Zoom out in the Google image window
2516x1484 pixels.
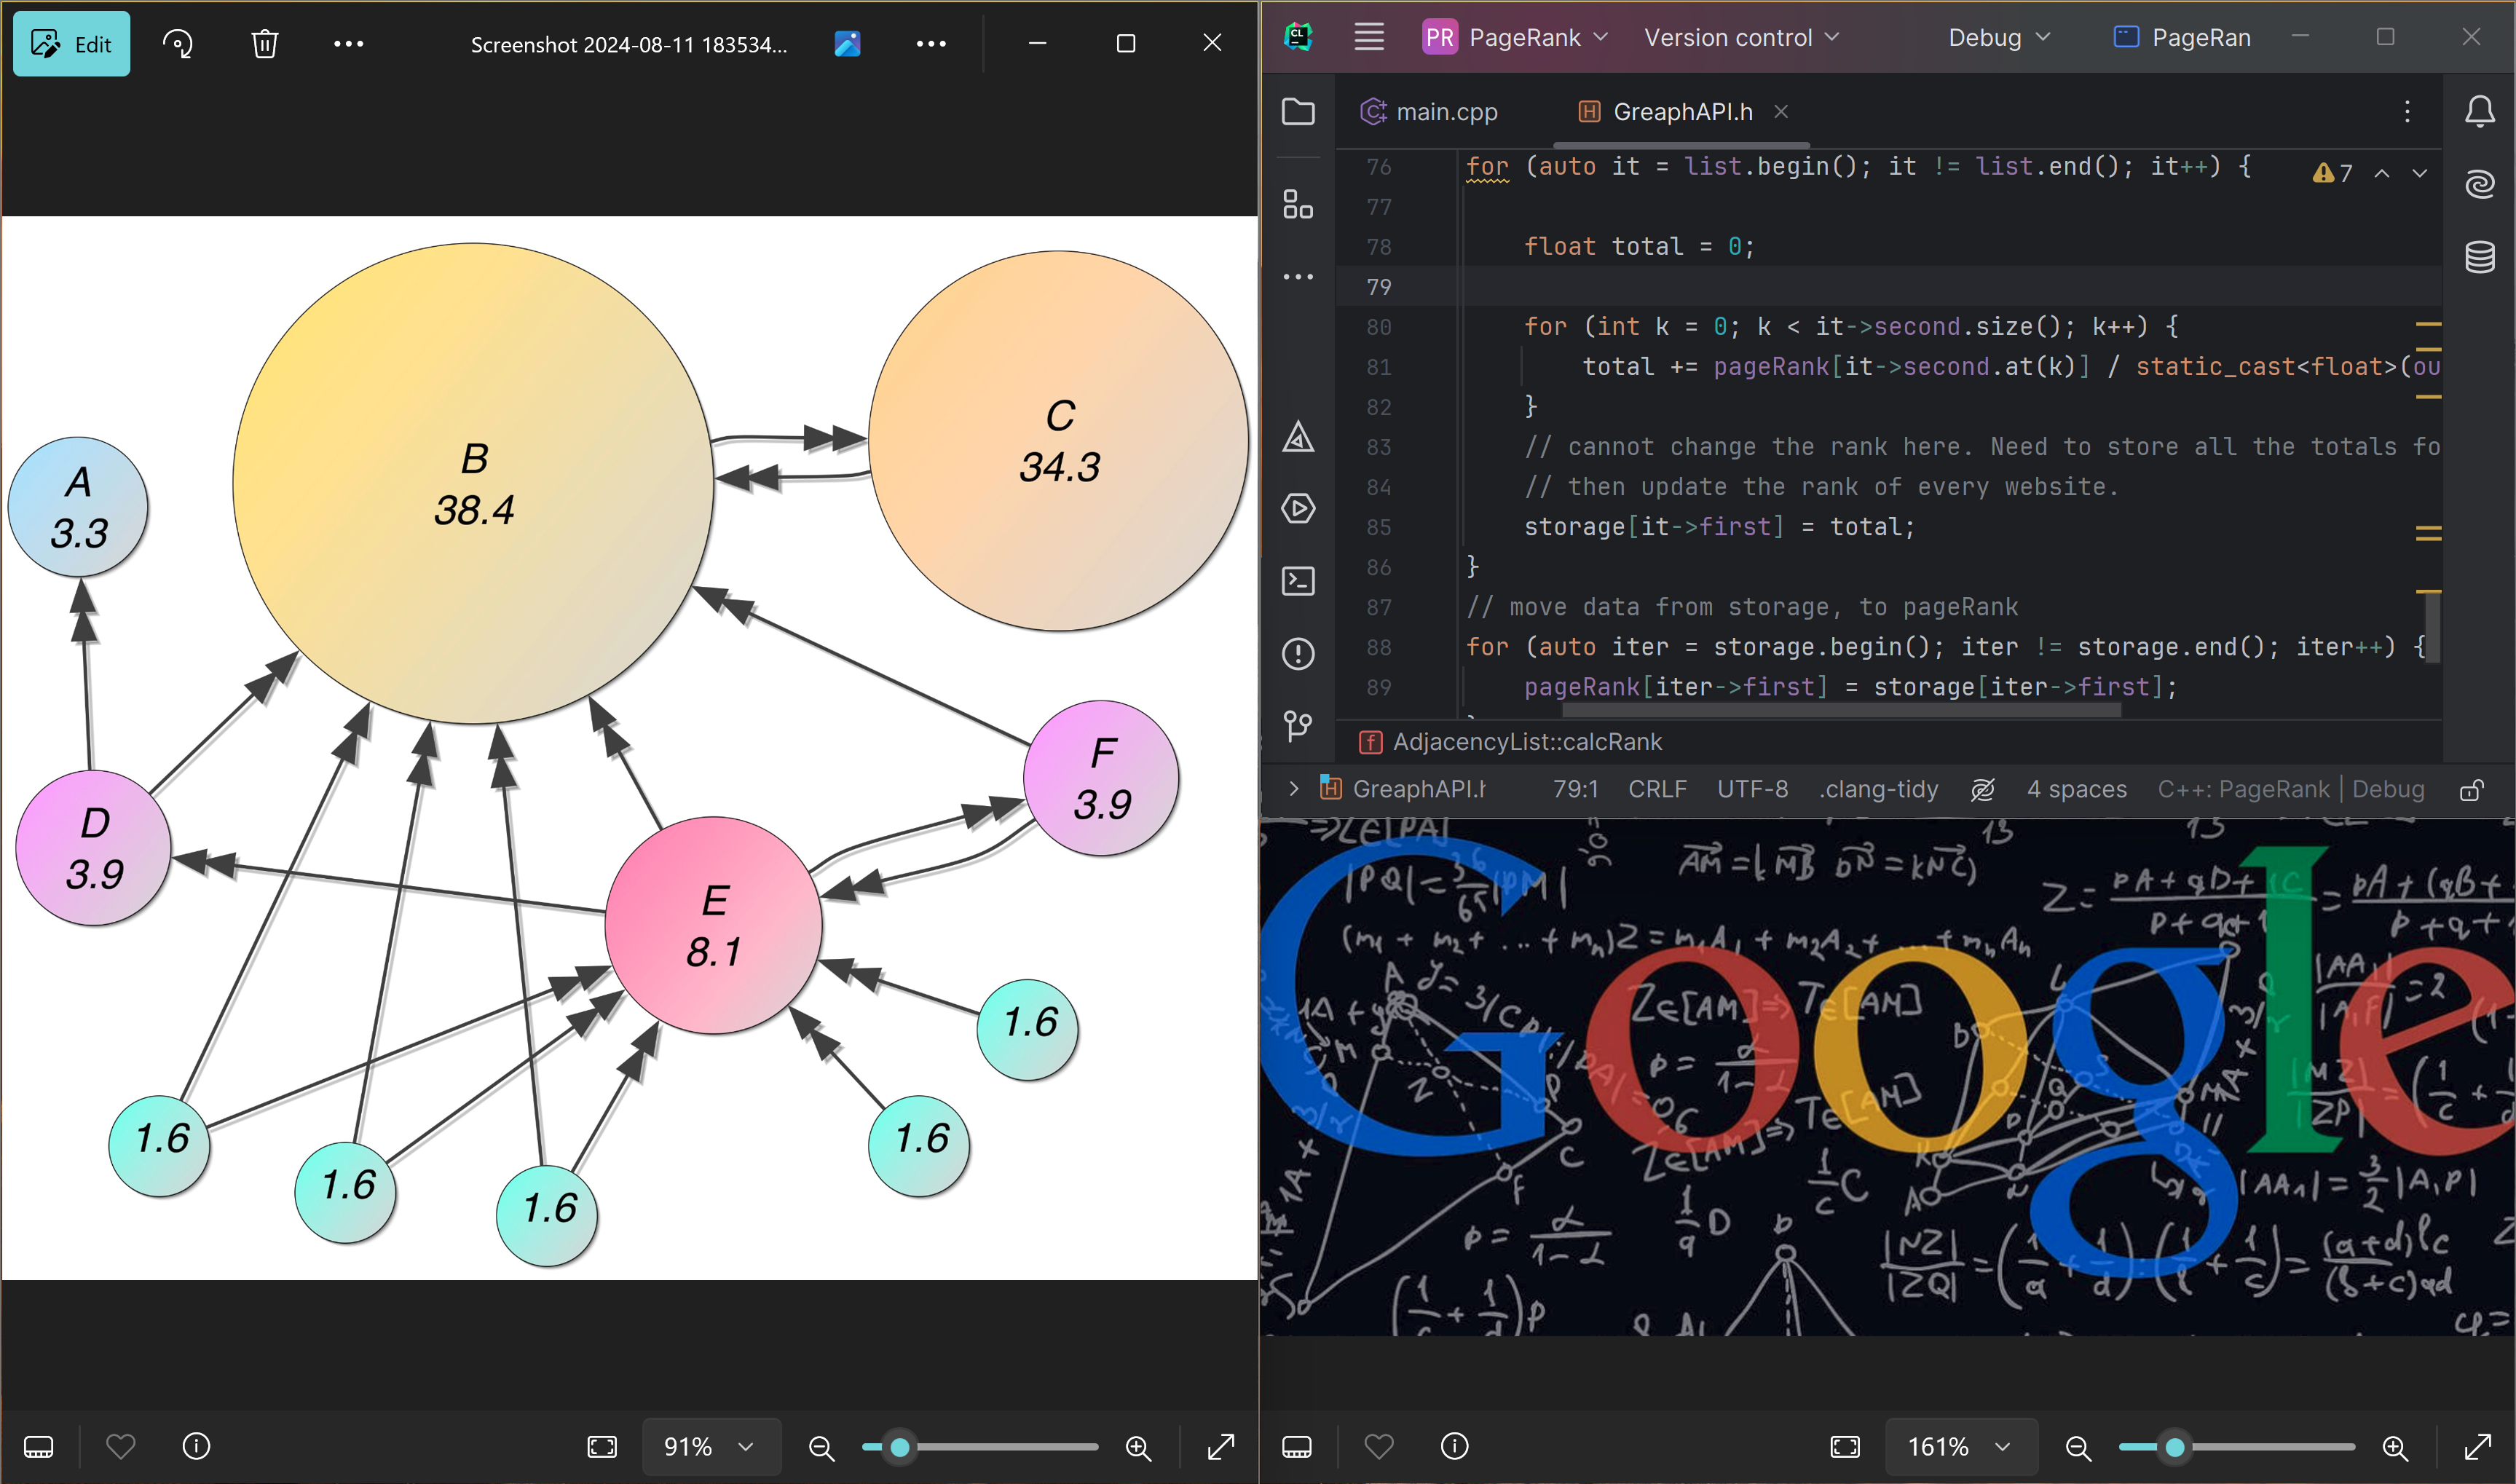2078,1447
